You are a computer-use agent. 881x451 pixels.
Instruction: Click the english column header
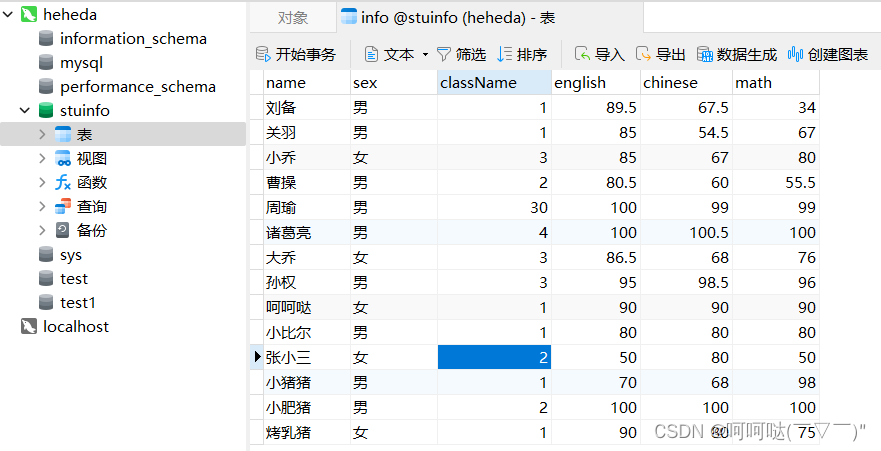click(596, 83)
